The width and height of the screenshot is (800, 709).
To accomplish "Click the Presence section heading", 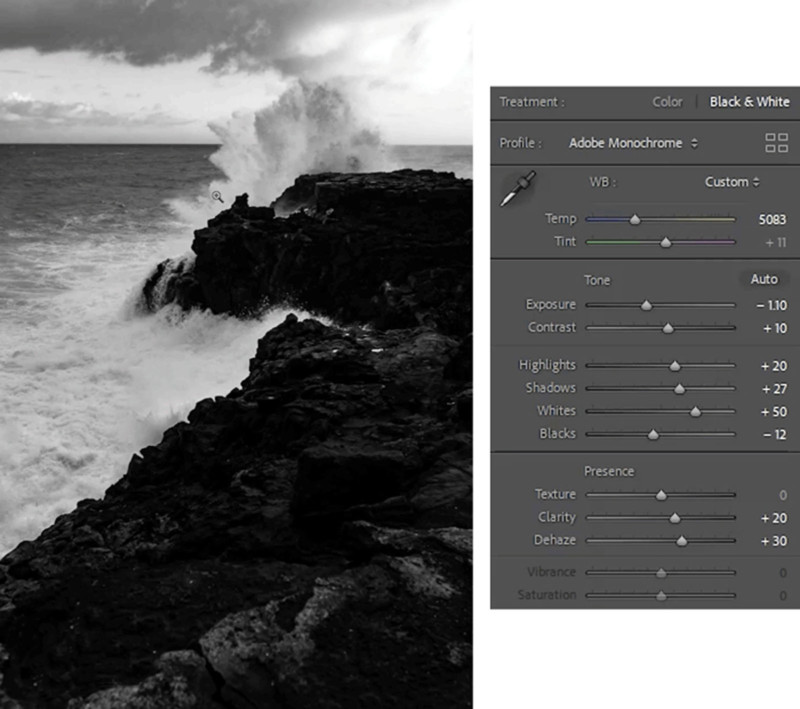I will (x=609, y=471).
